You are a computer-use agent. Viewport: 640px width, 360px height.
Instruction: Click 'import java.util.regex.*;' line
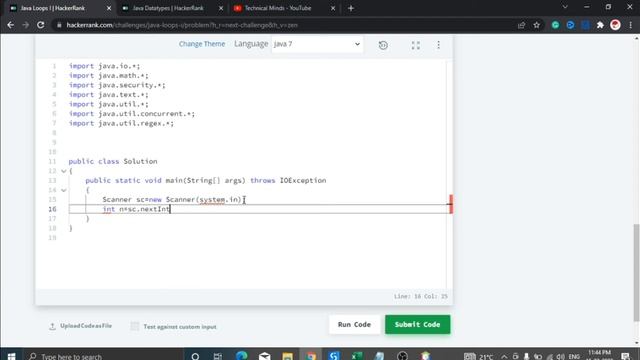pyautogui.click(x=121, y=123)
